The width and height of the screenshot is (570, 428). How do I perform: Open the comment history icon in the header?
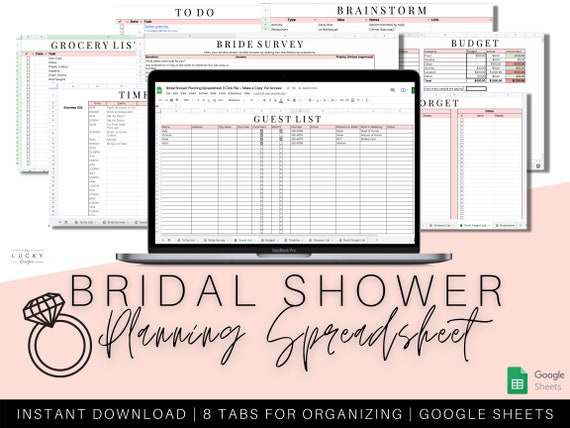pyautogui.click(x=392, y=90)
